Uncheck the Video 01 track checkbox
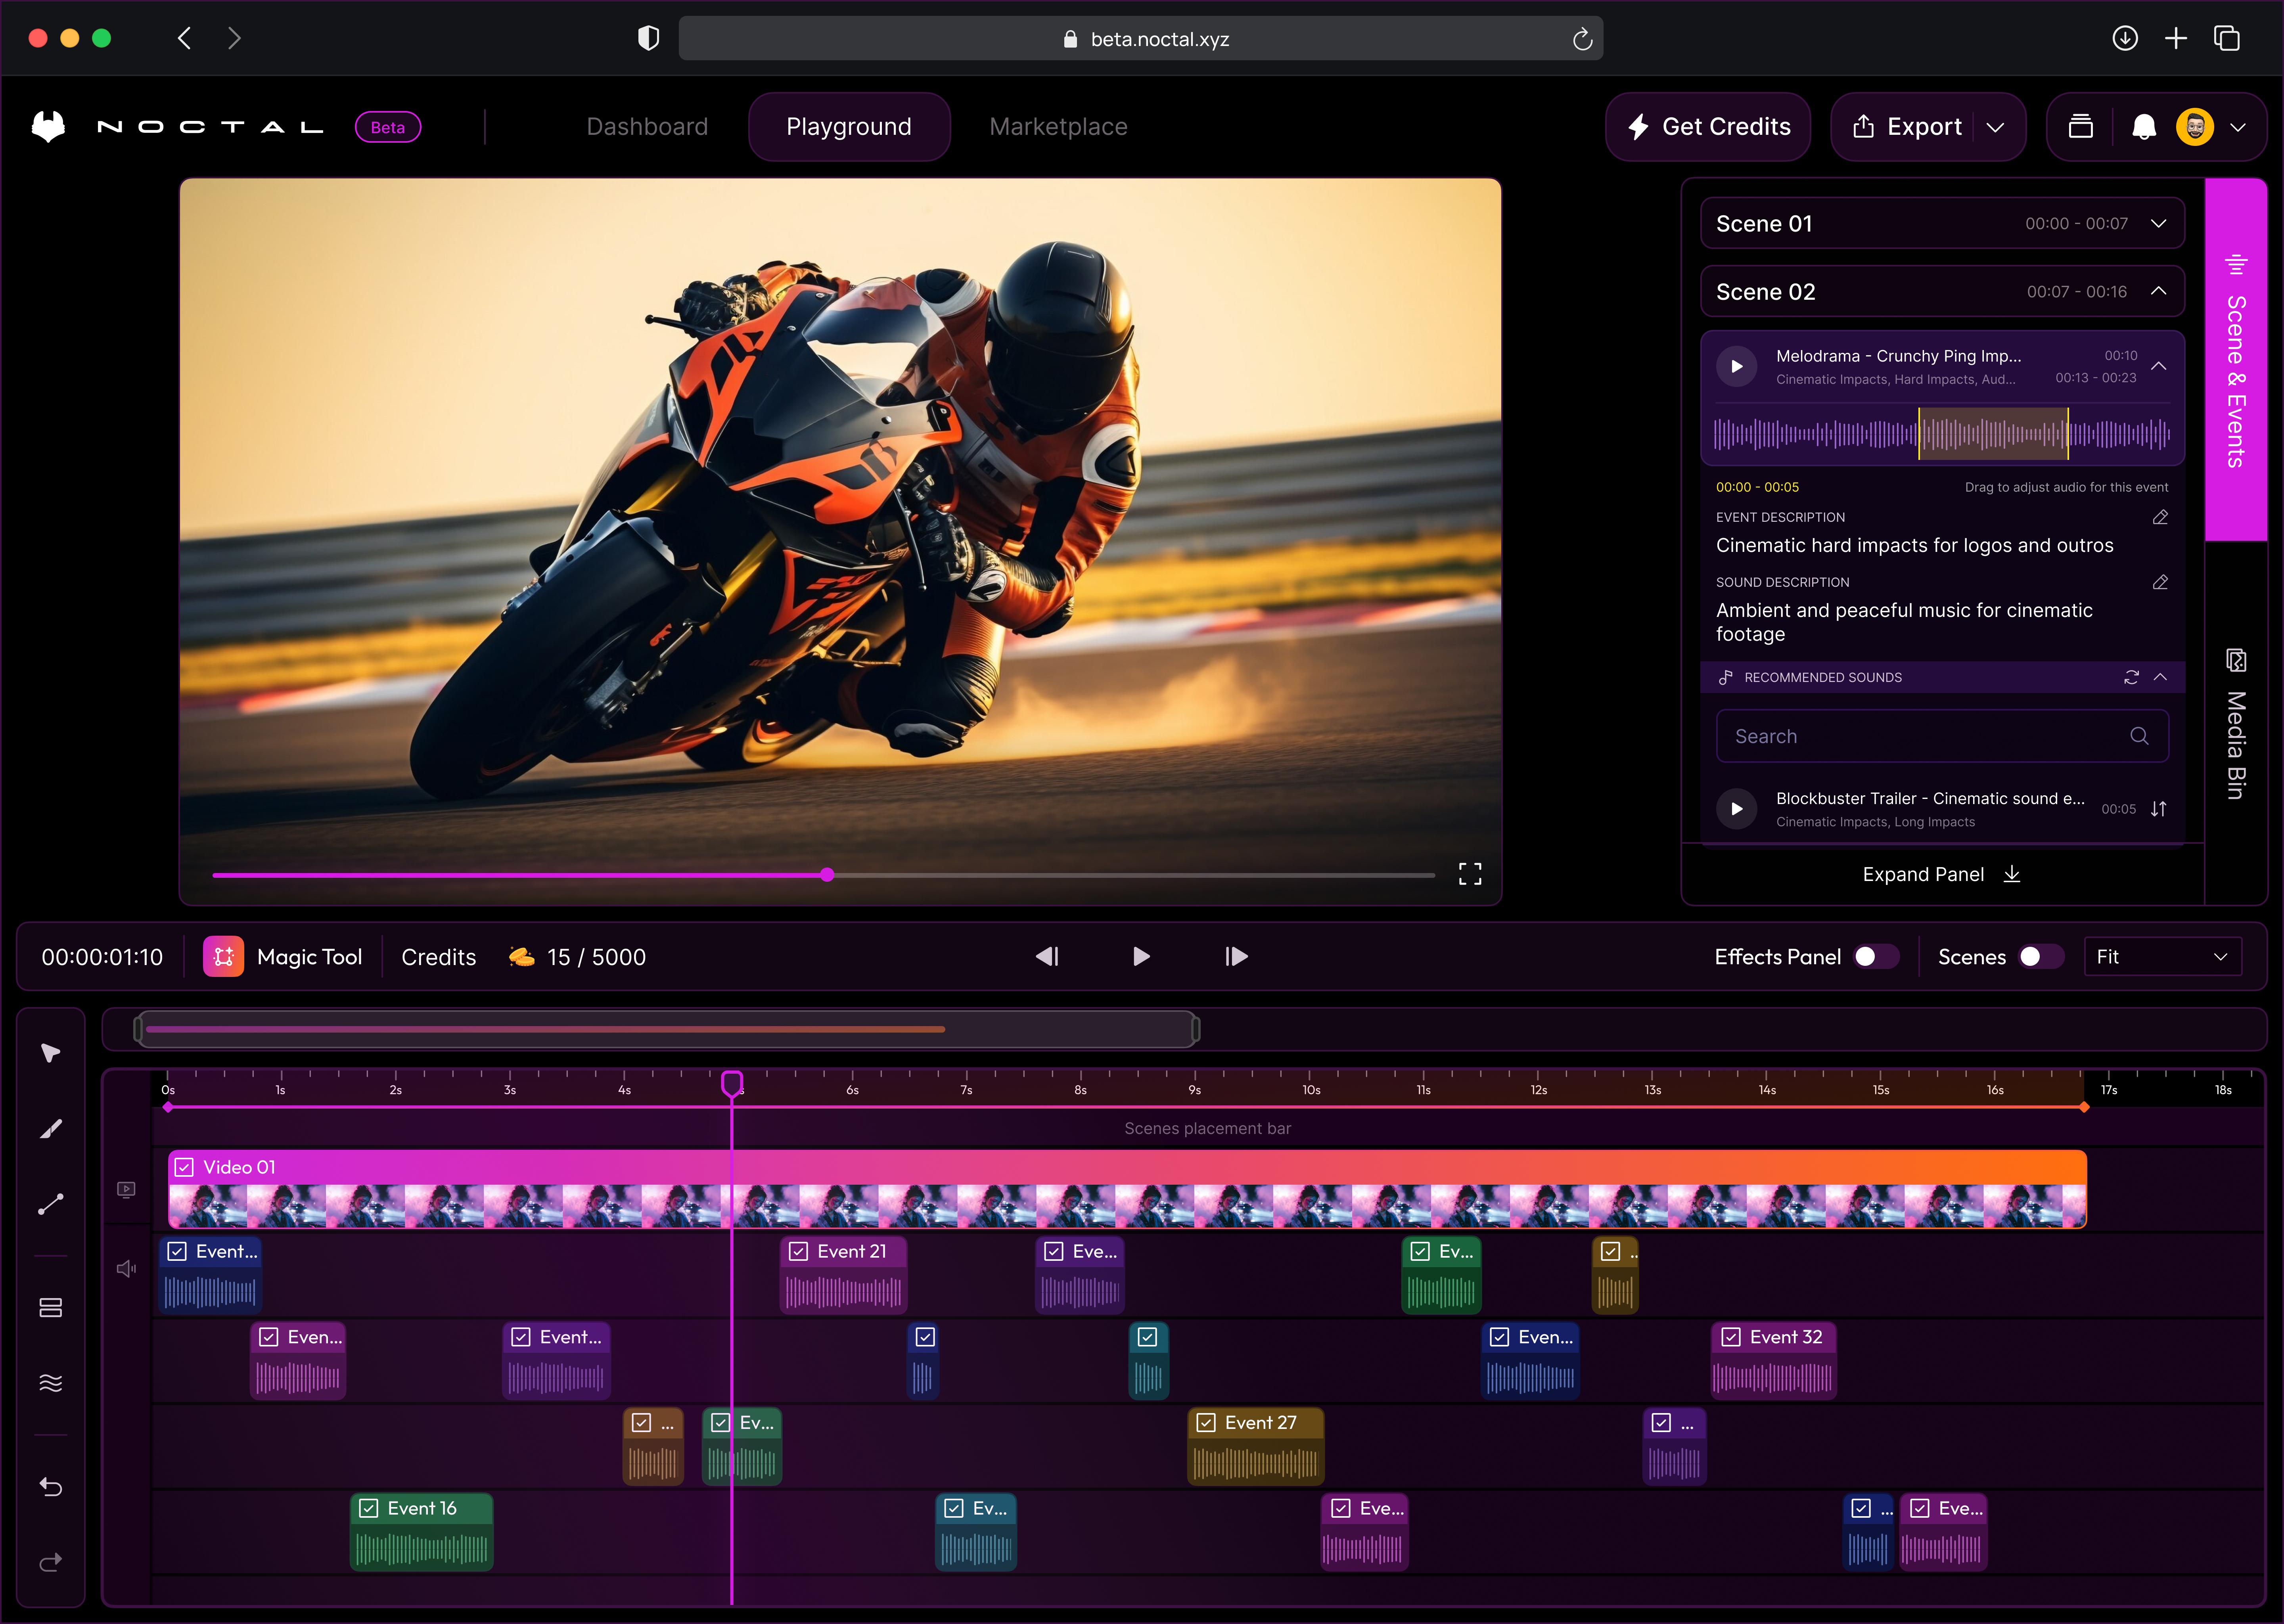This screenshot has width=2284, height=1624. [x=184, y=1167]
